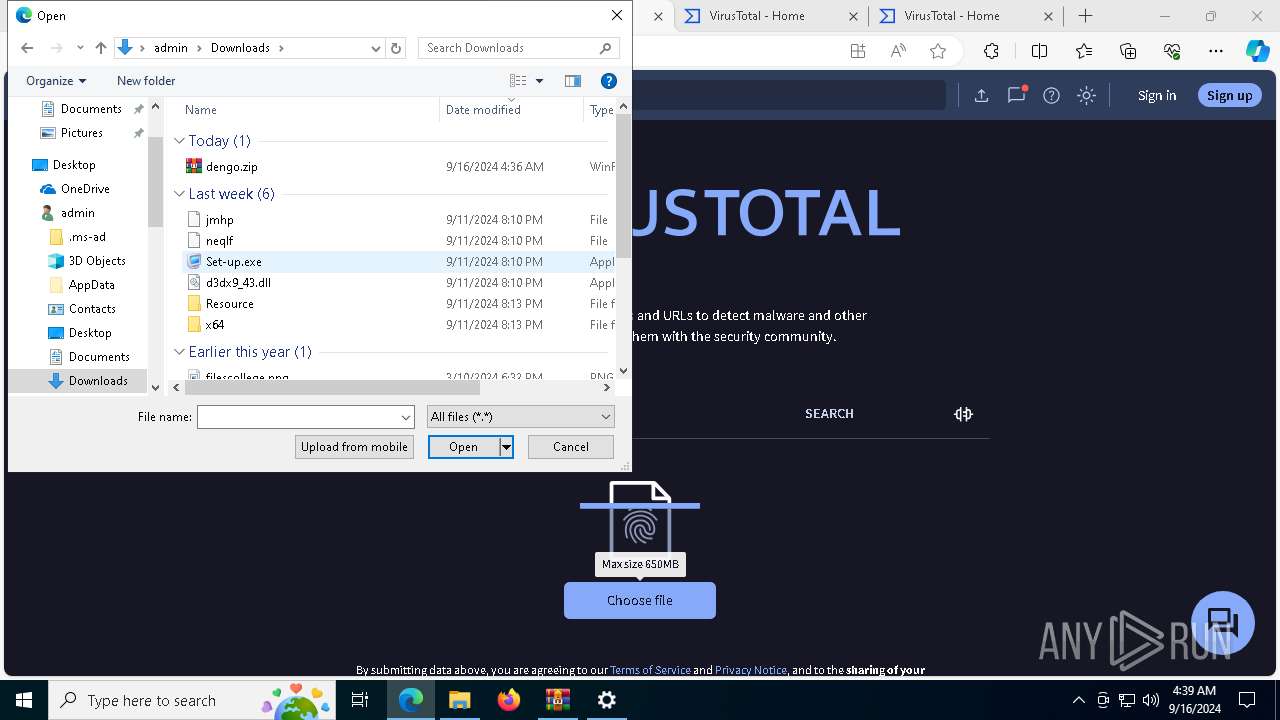Open Settings gear in the taskbar

pyautogui.click(x=606, y=700)
